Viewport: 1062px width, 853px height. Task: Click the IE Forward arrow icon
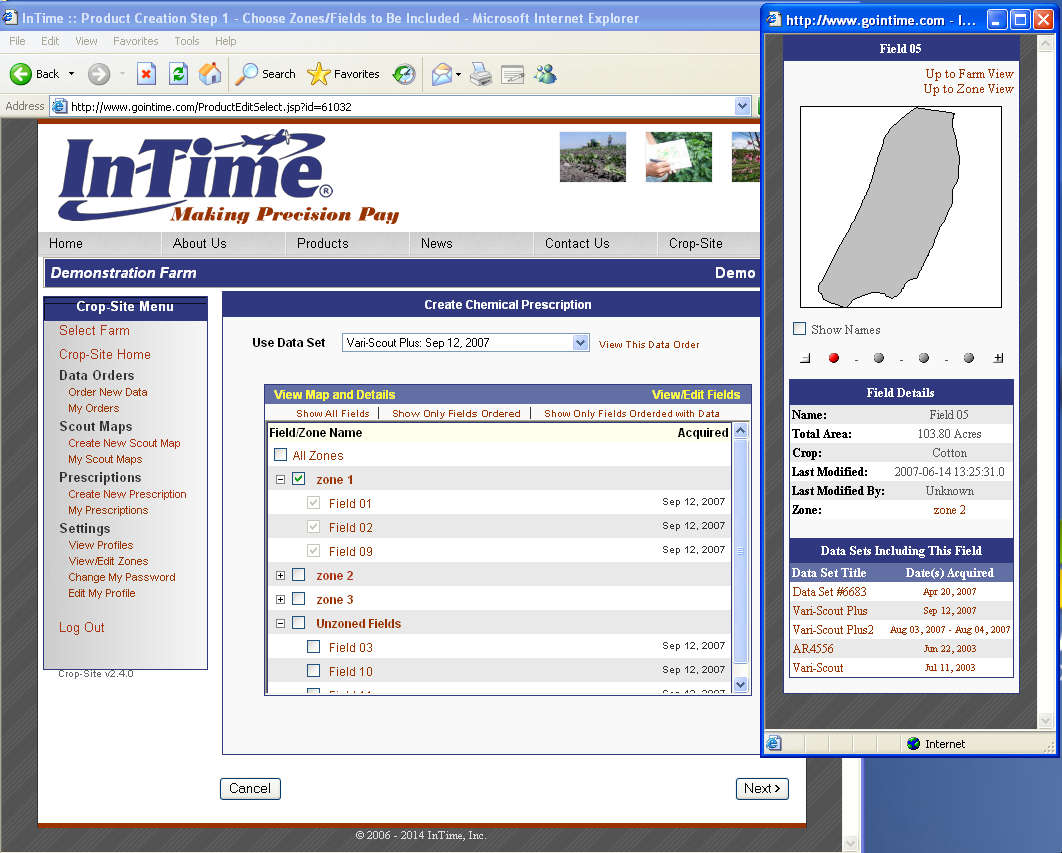[x=99, y=74]
